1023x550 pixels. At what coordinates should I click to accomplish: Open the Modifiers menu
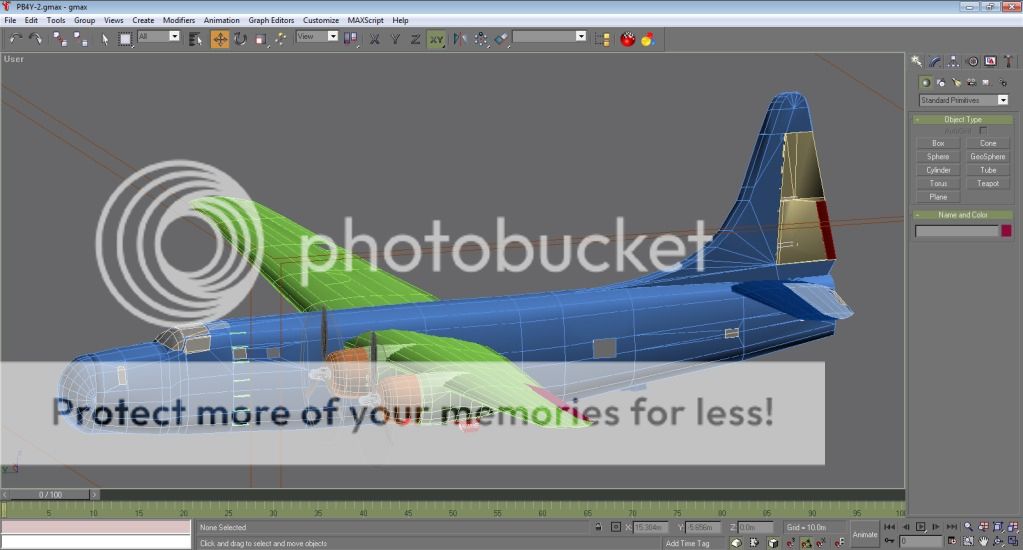pyautogui.click(x=179, y=20)
